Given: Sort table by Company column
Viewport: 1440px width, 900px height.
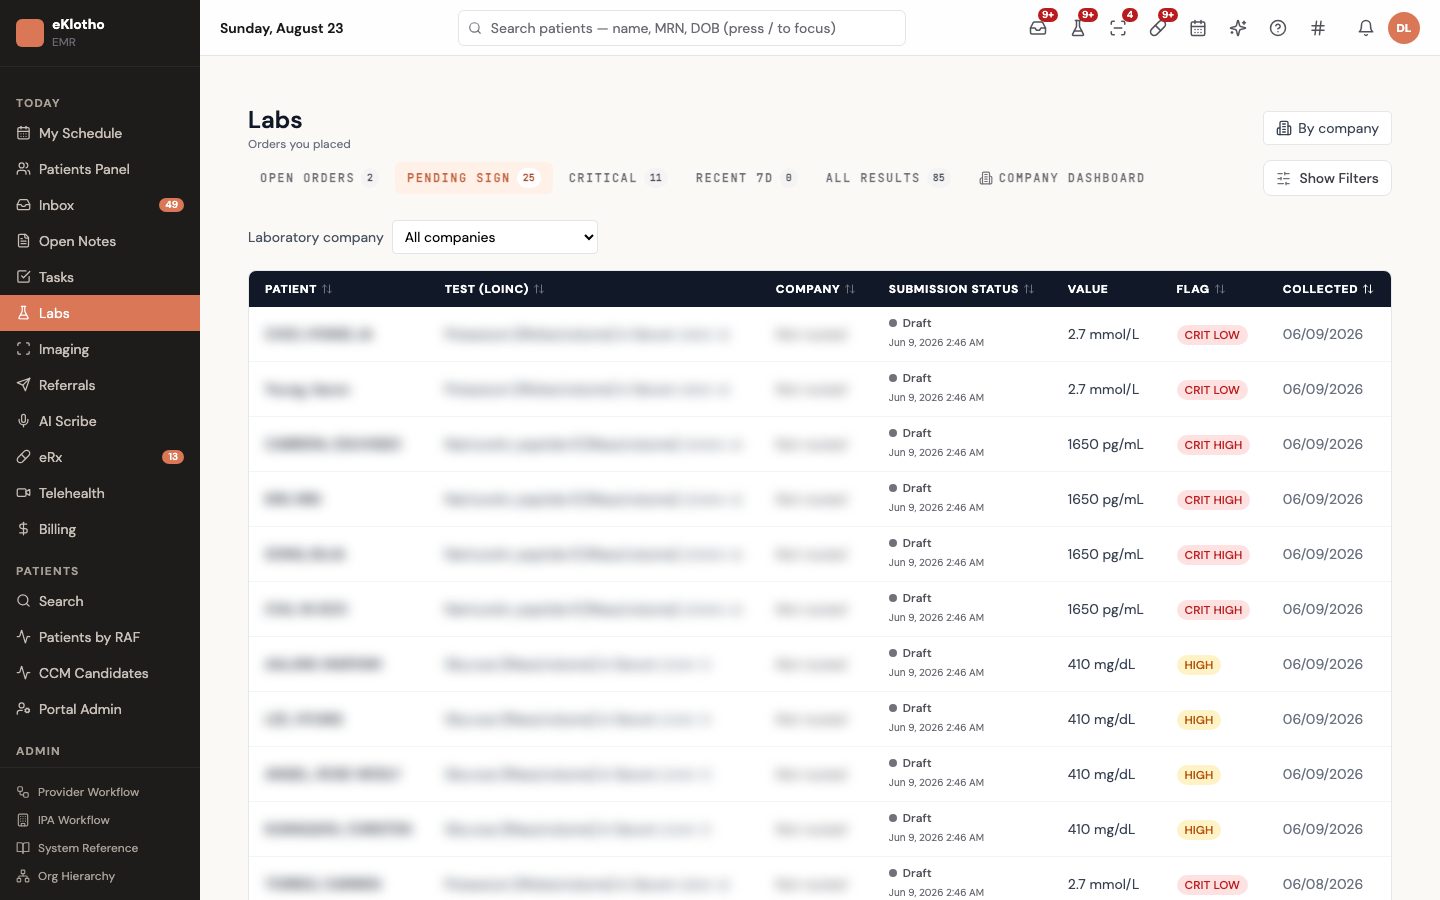Looking at the screenshot, I should pos(815,289).
